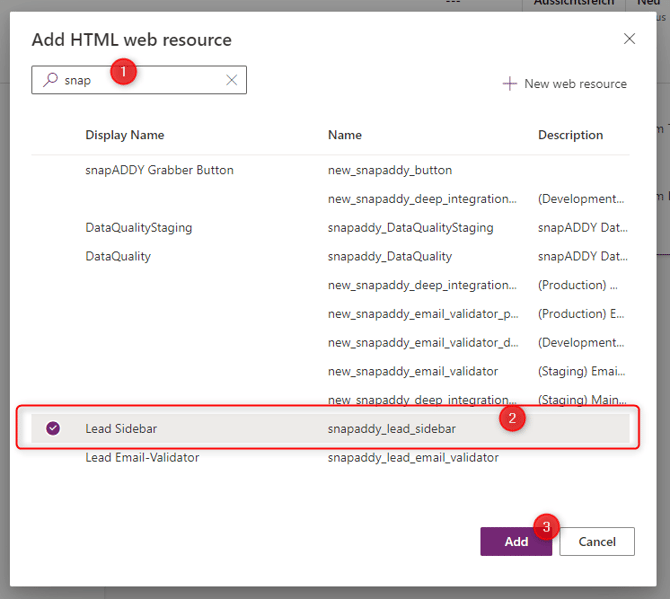Select new_snapaddy_button name entry
The width and height of the screenshot is (670, 599).
point(390,170)
